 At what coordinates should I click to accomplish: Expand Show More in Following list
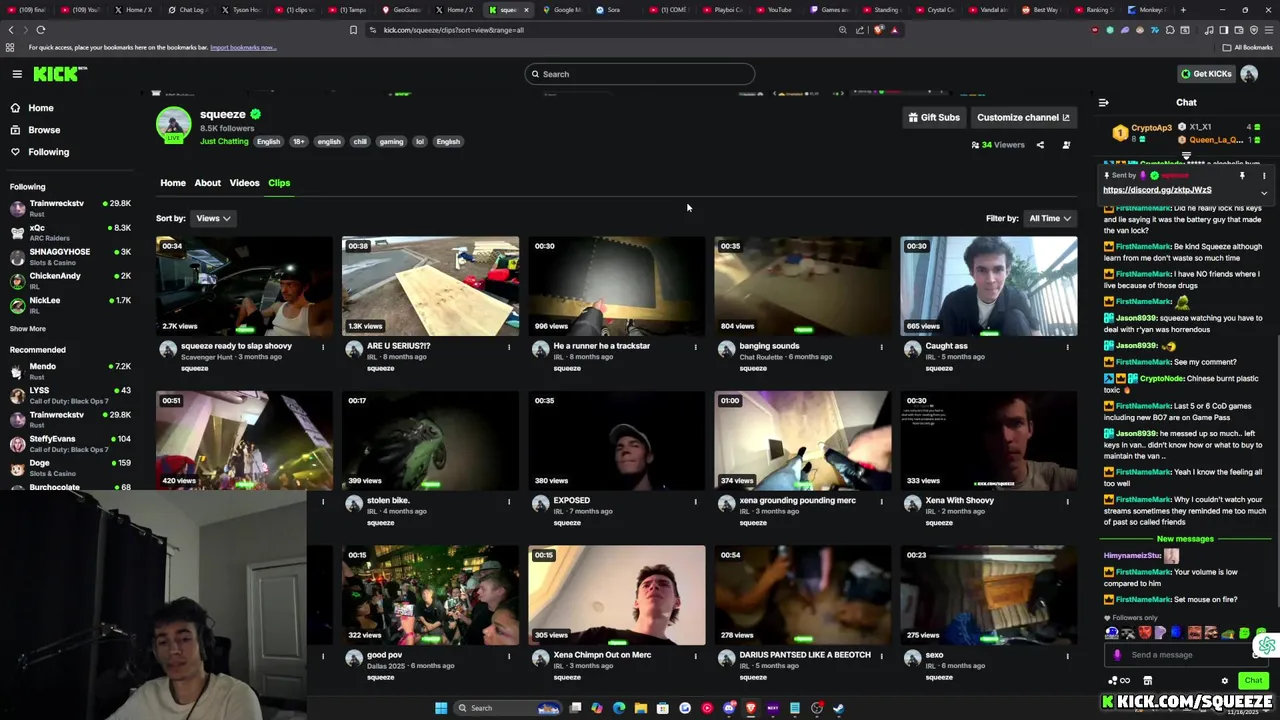pos(28,329)
